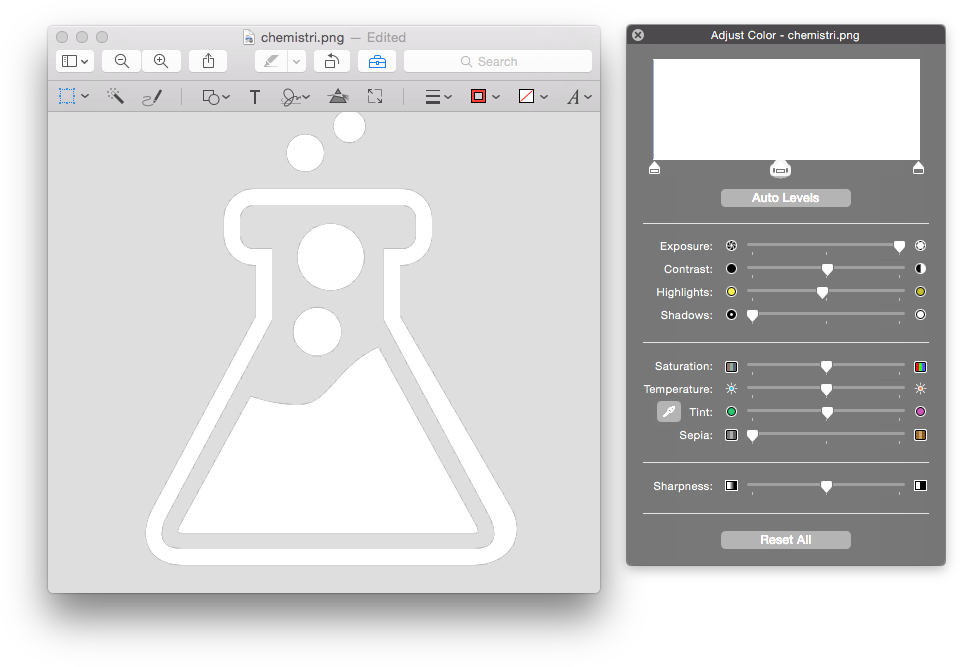The image size is (960, 667).
Task: Click the Edited label in title bar
Action: point(386,37)
